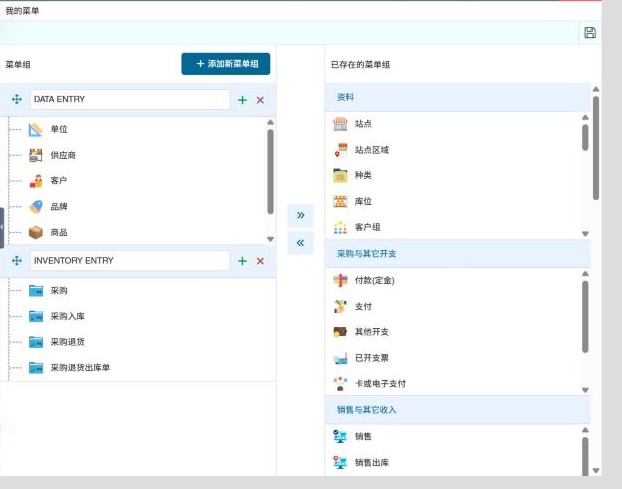This screenshot has width=622, height=489.
Task: Click the collapsed side panel handle at left edge
Action: point(2,228)
